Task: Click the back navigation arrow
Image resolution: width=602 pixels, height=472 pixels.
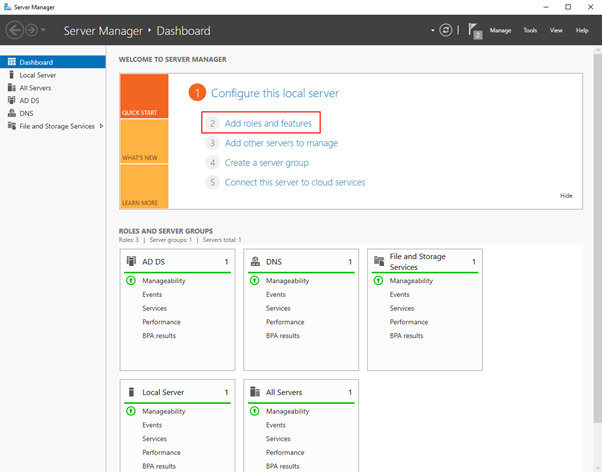Action: tap(15, 30)
